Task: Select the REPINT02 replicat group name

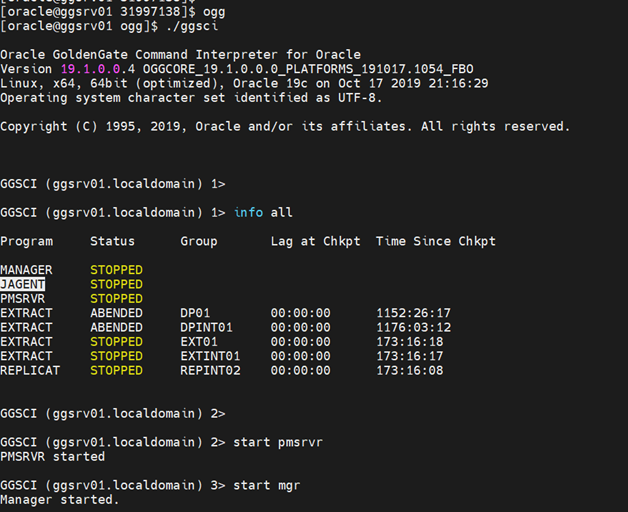Action: (210, 370)
